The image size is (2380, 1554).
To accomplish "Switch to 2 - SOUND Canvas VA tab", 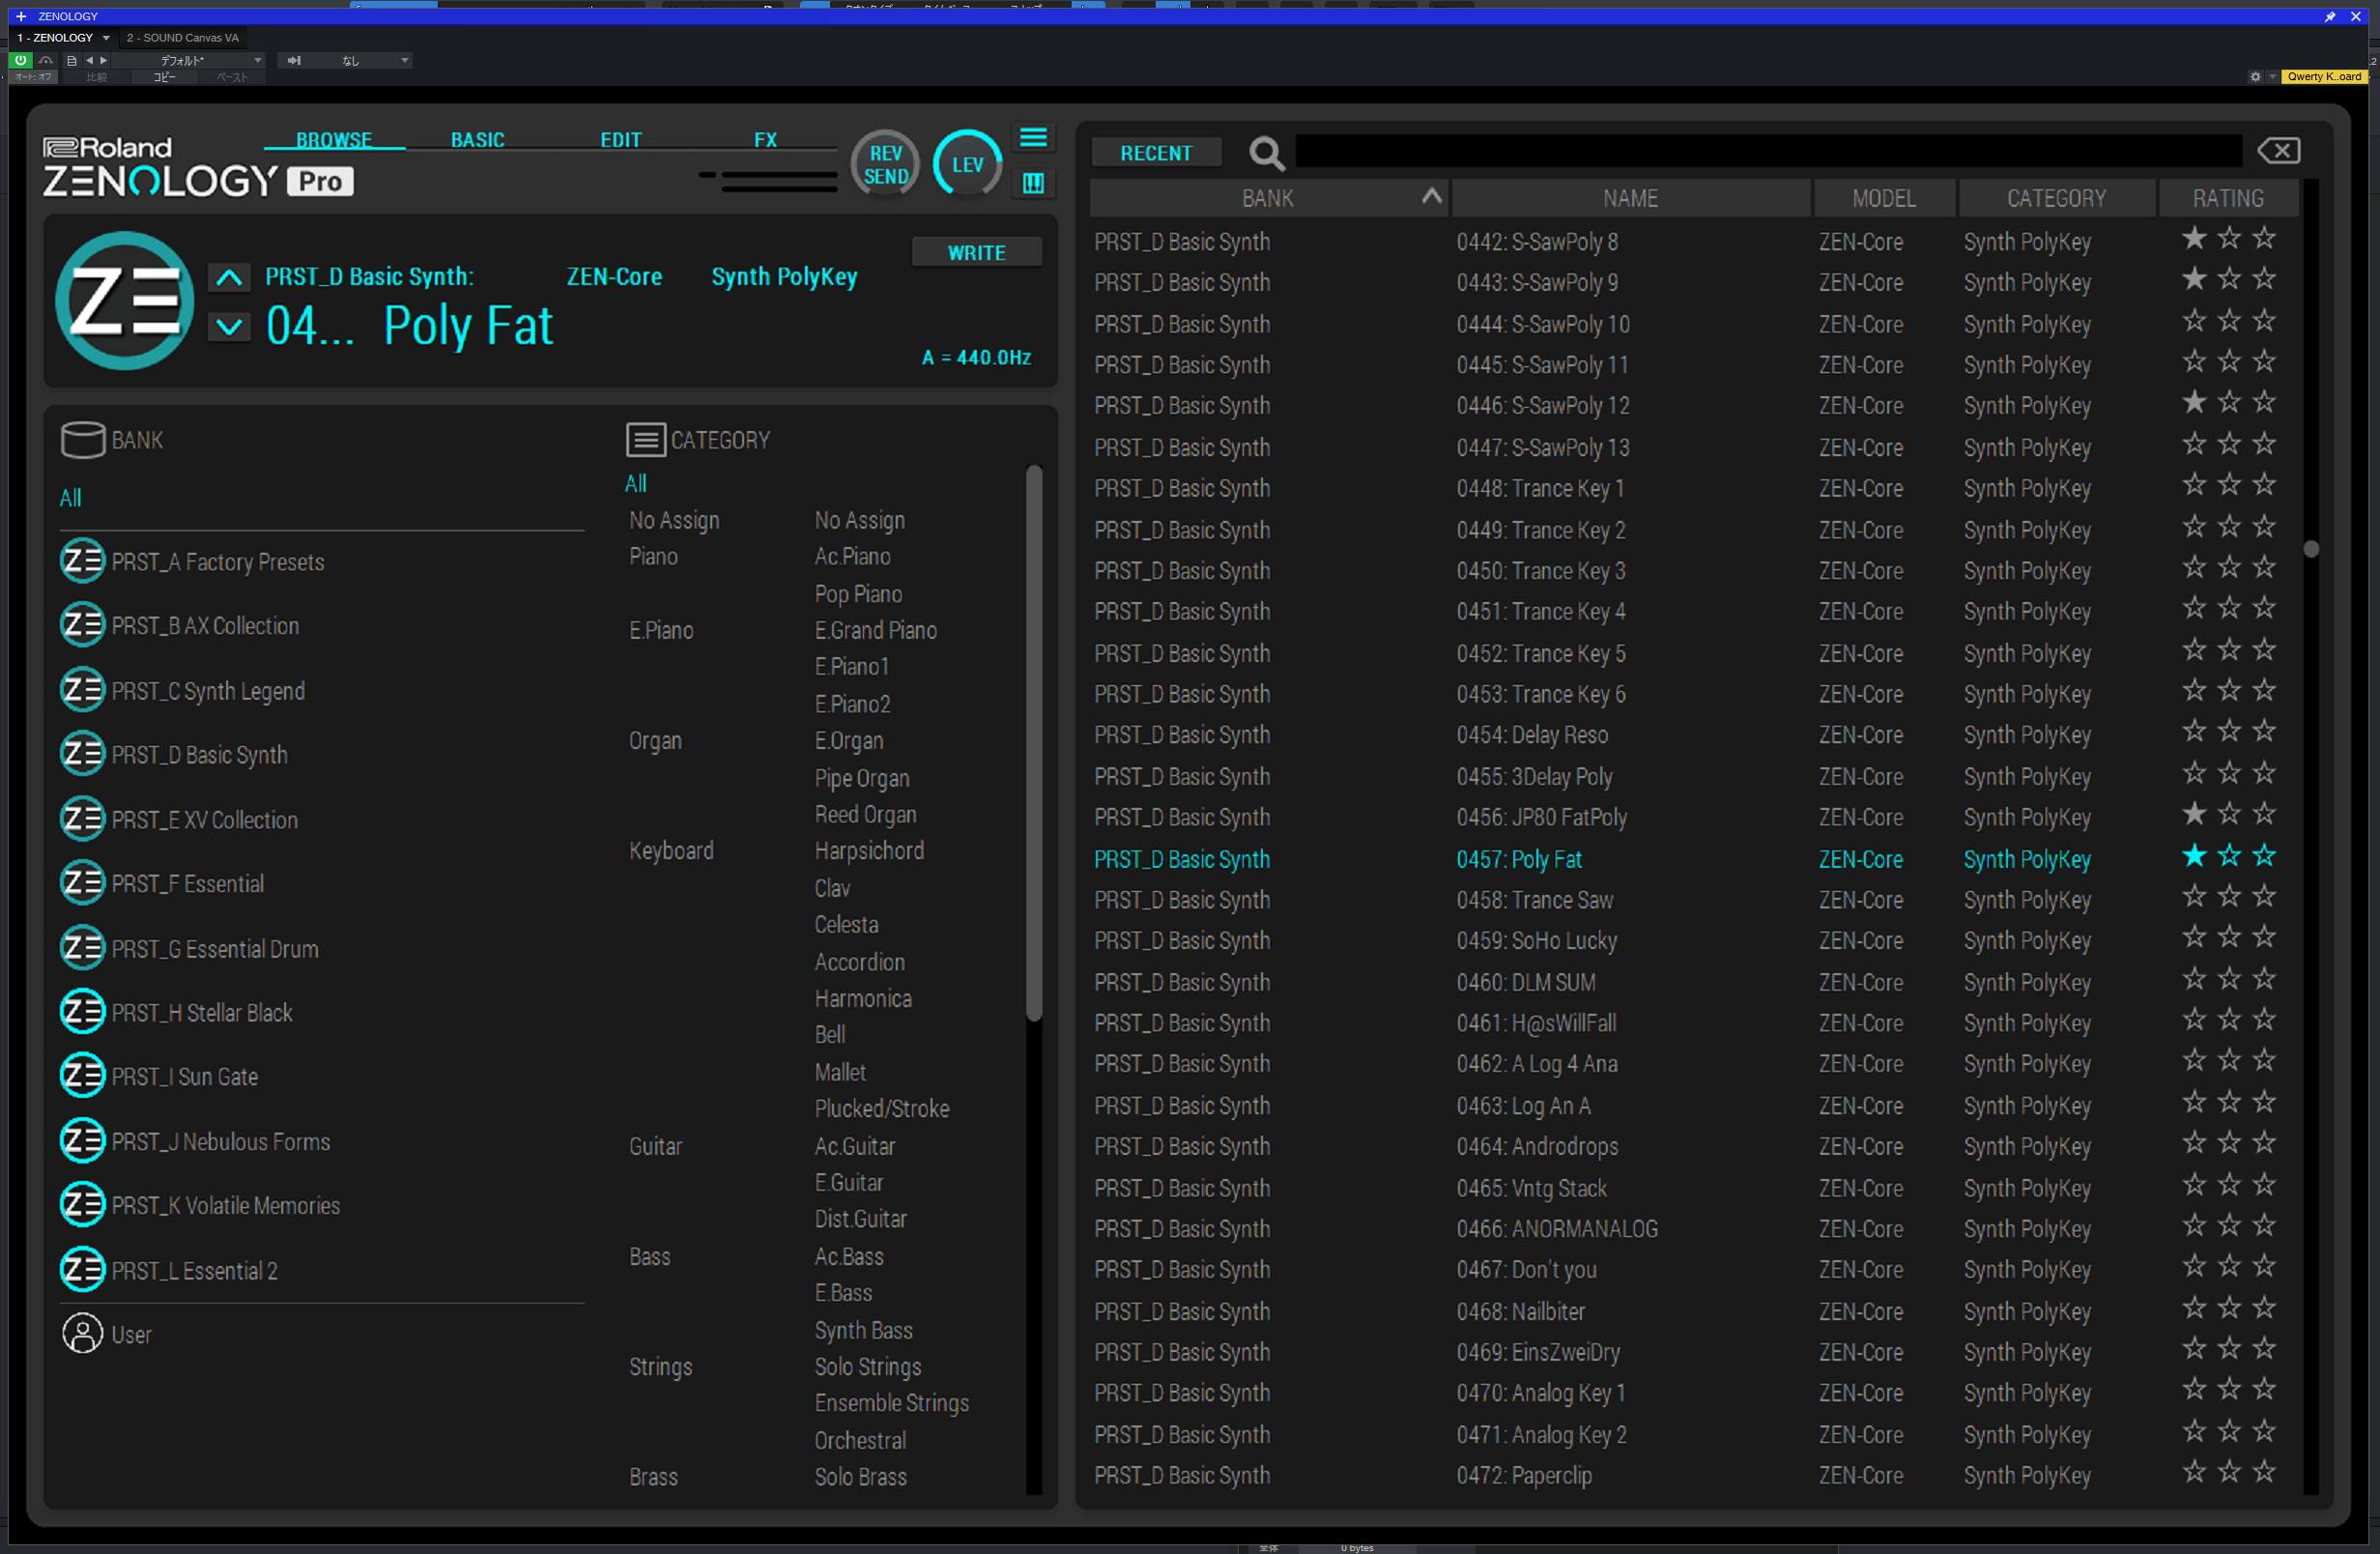I will (x=183, y=38).
